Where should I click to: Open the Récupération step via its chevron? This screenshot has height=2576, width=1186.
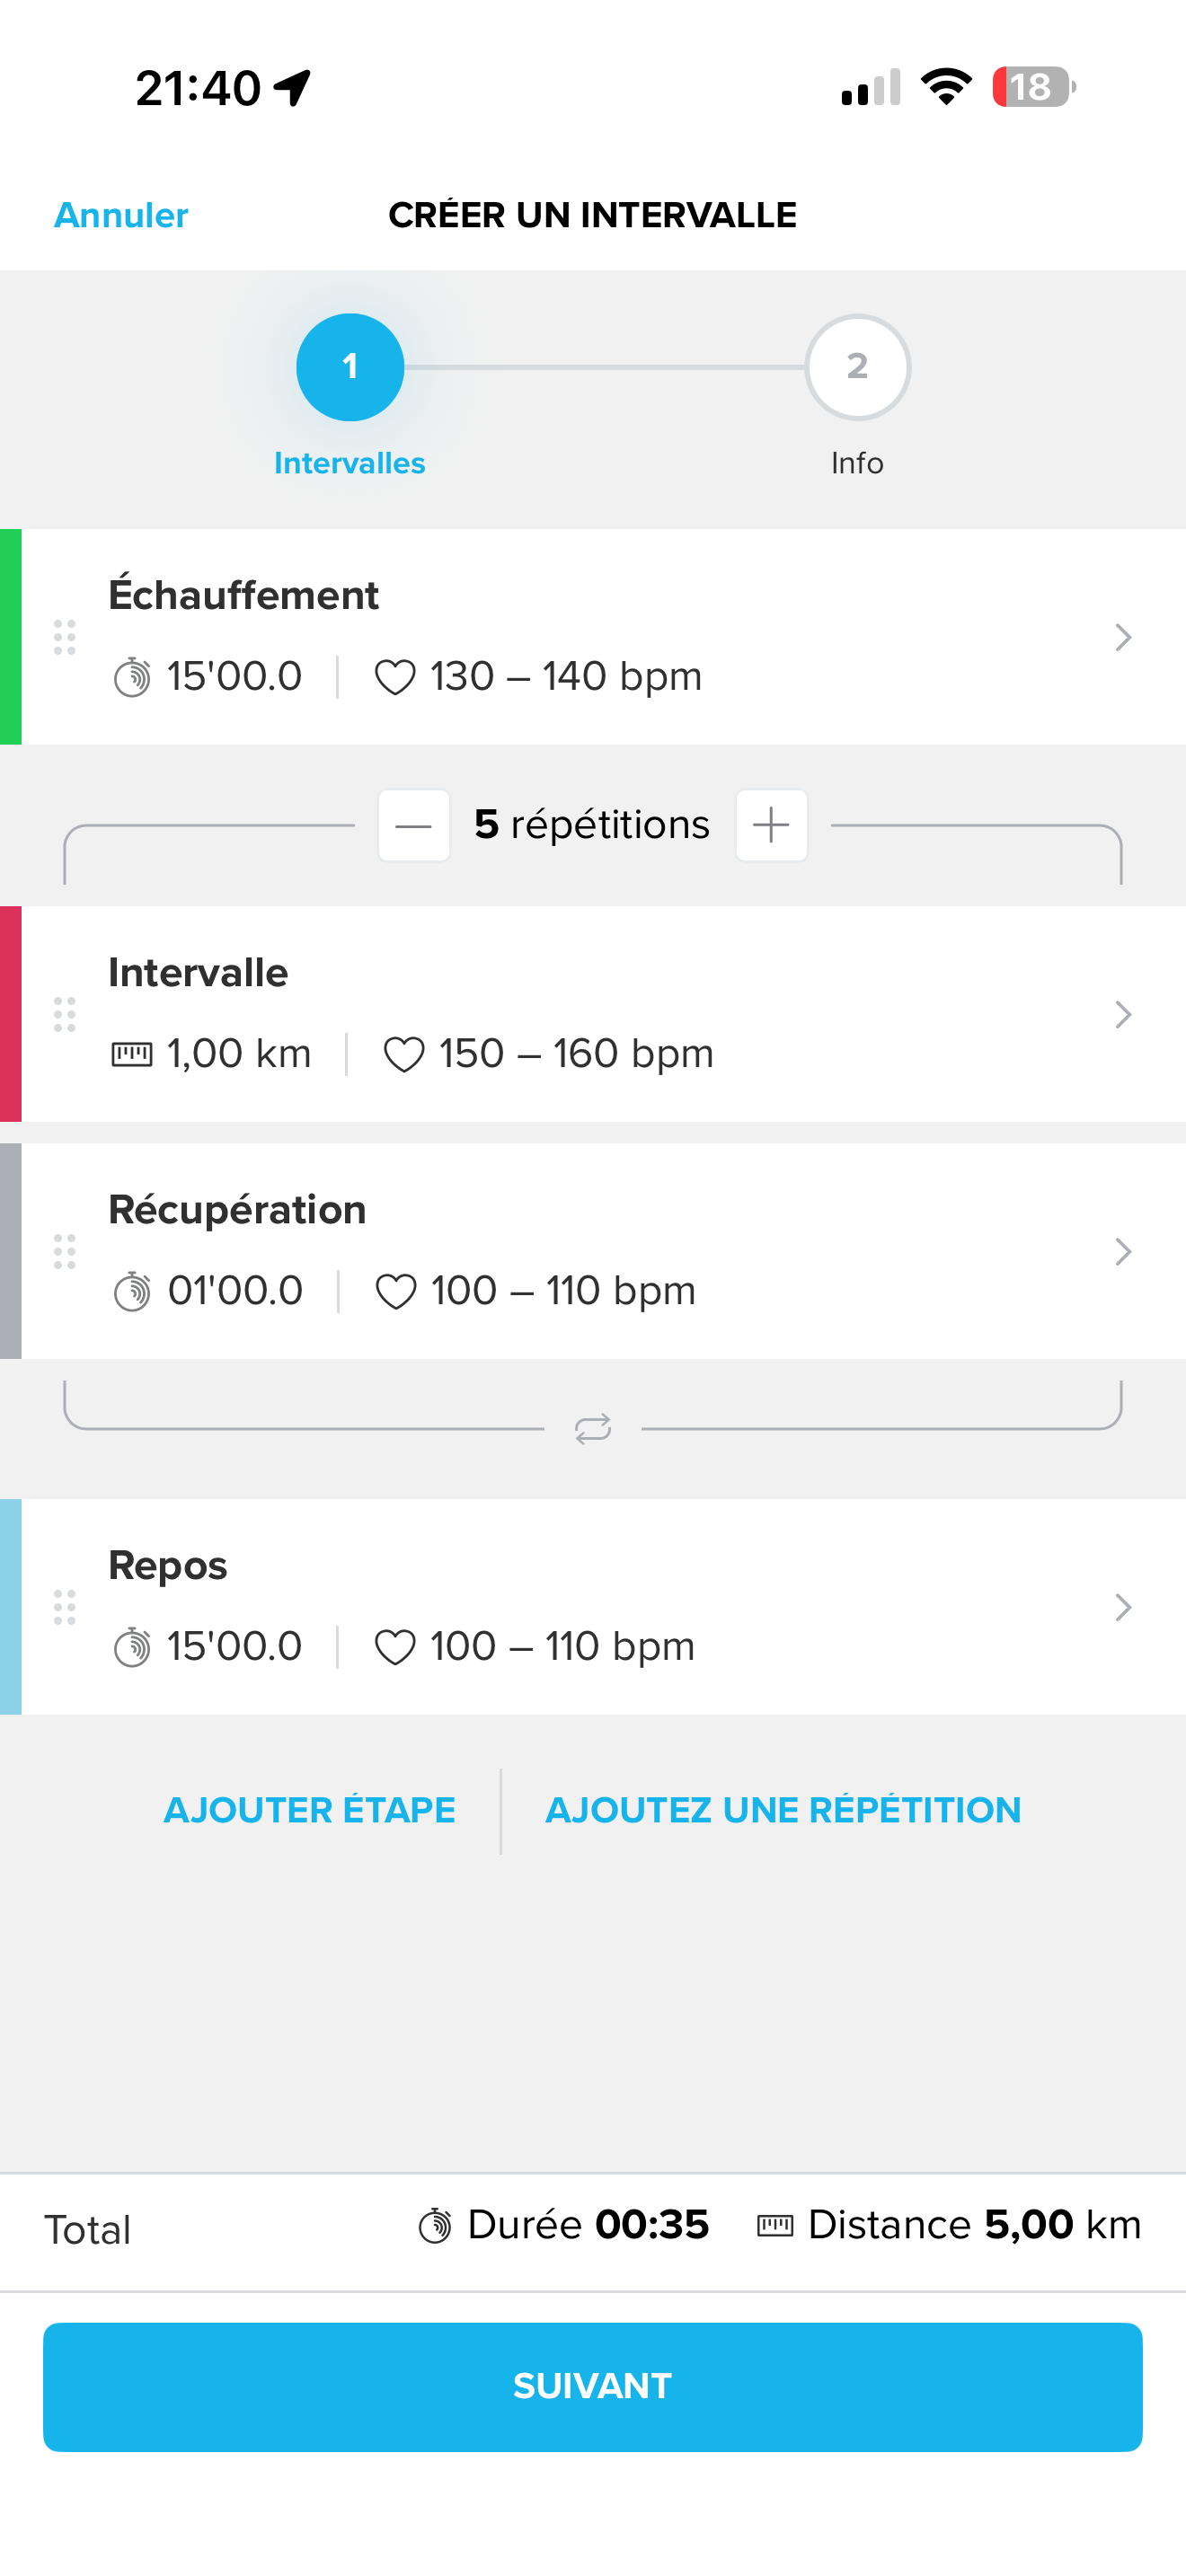point(1123,1251)
